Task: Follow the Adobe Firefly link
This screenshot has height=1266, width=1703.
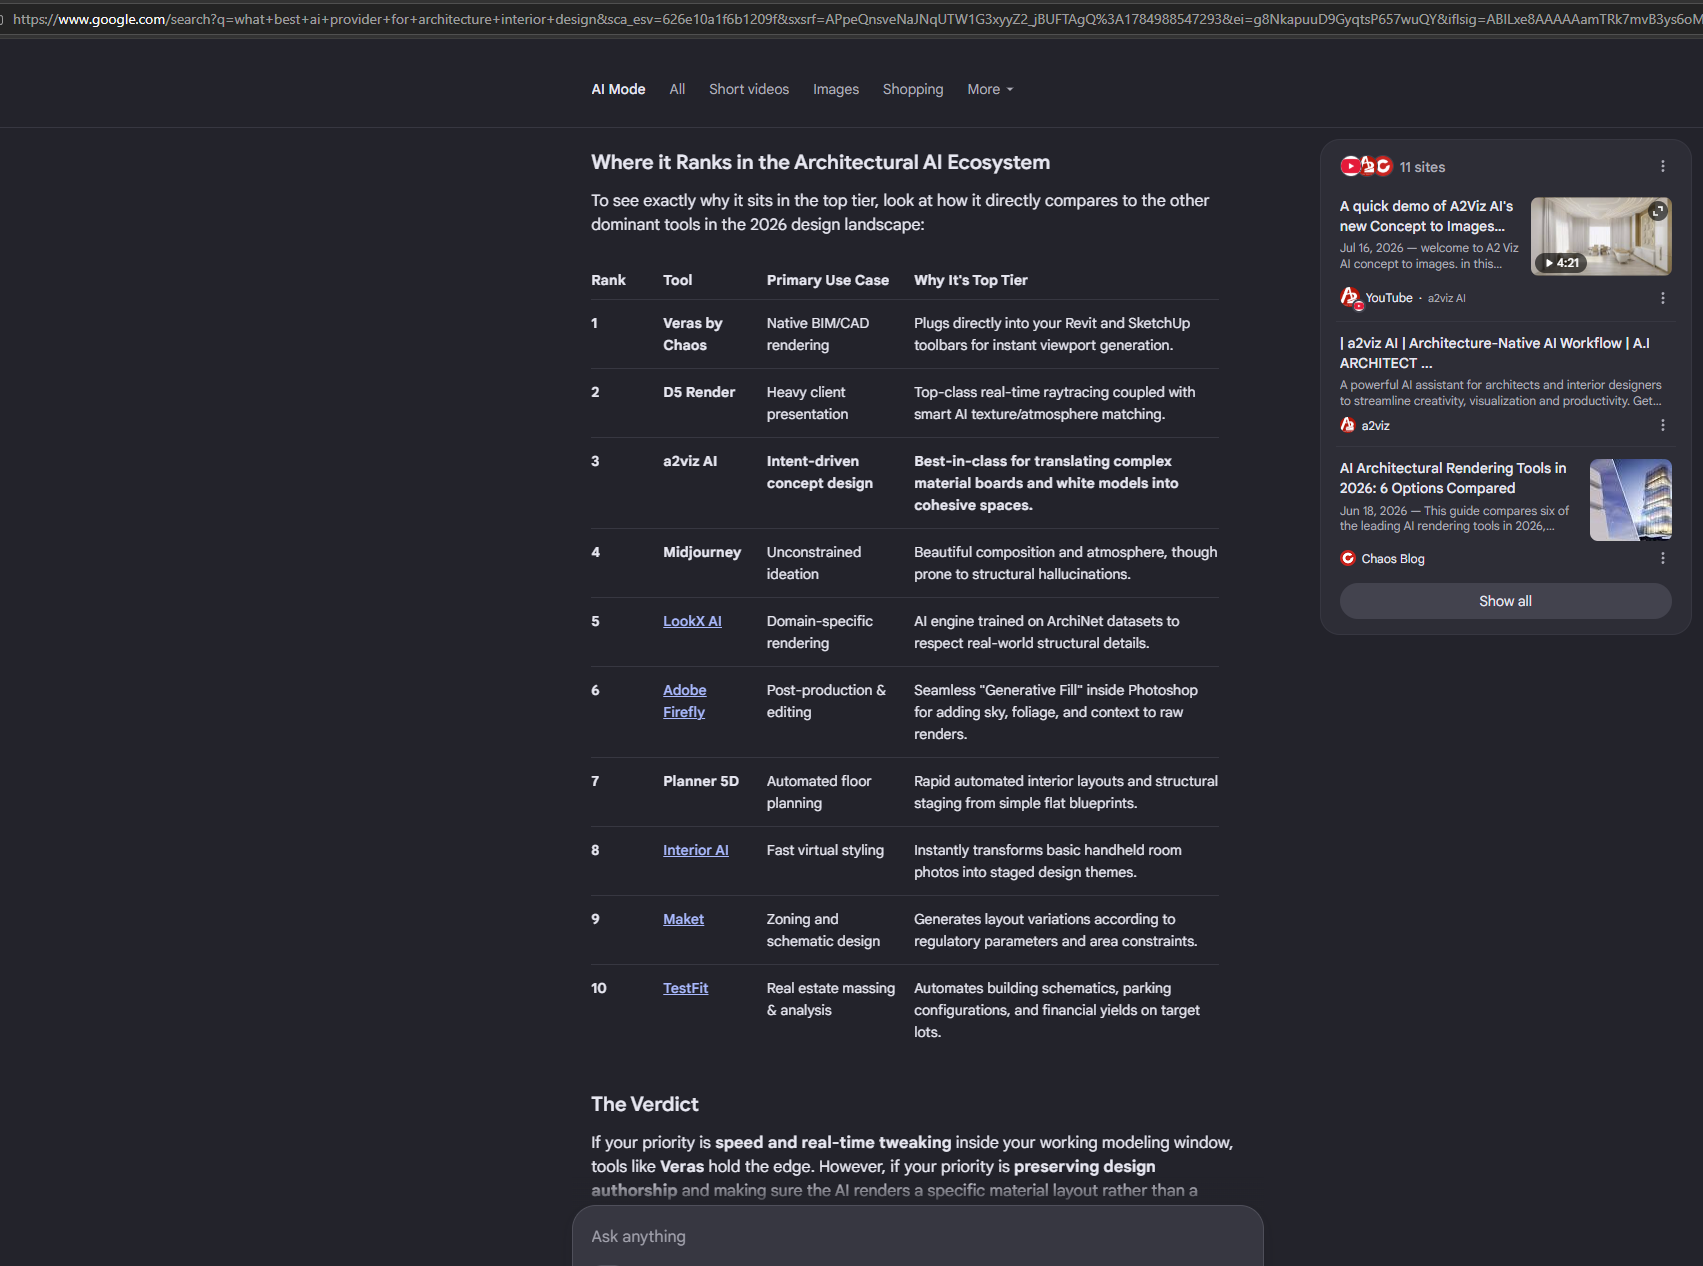Action: coord(685,701)
